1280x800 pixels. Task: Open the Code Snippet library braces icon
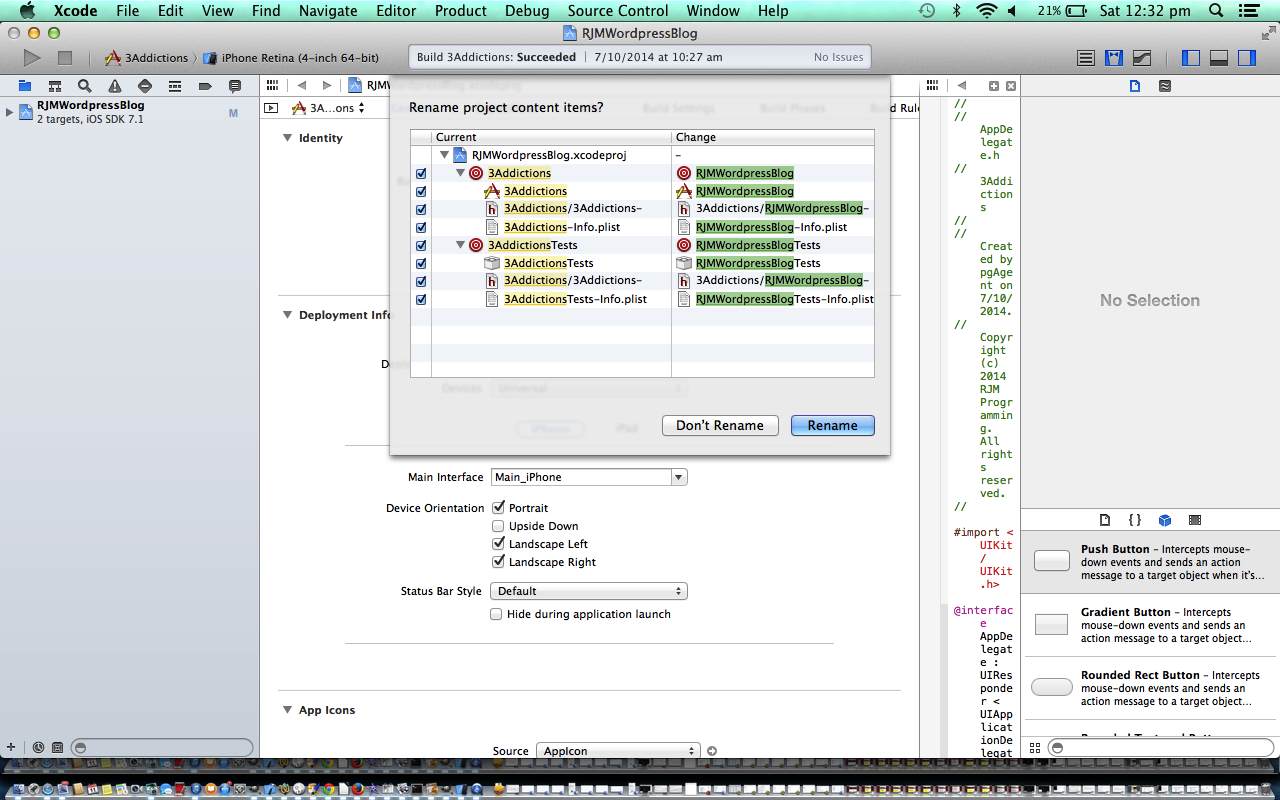click(1135, 520)
